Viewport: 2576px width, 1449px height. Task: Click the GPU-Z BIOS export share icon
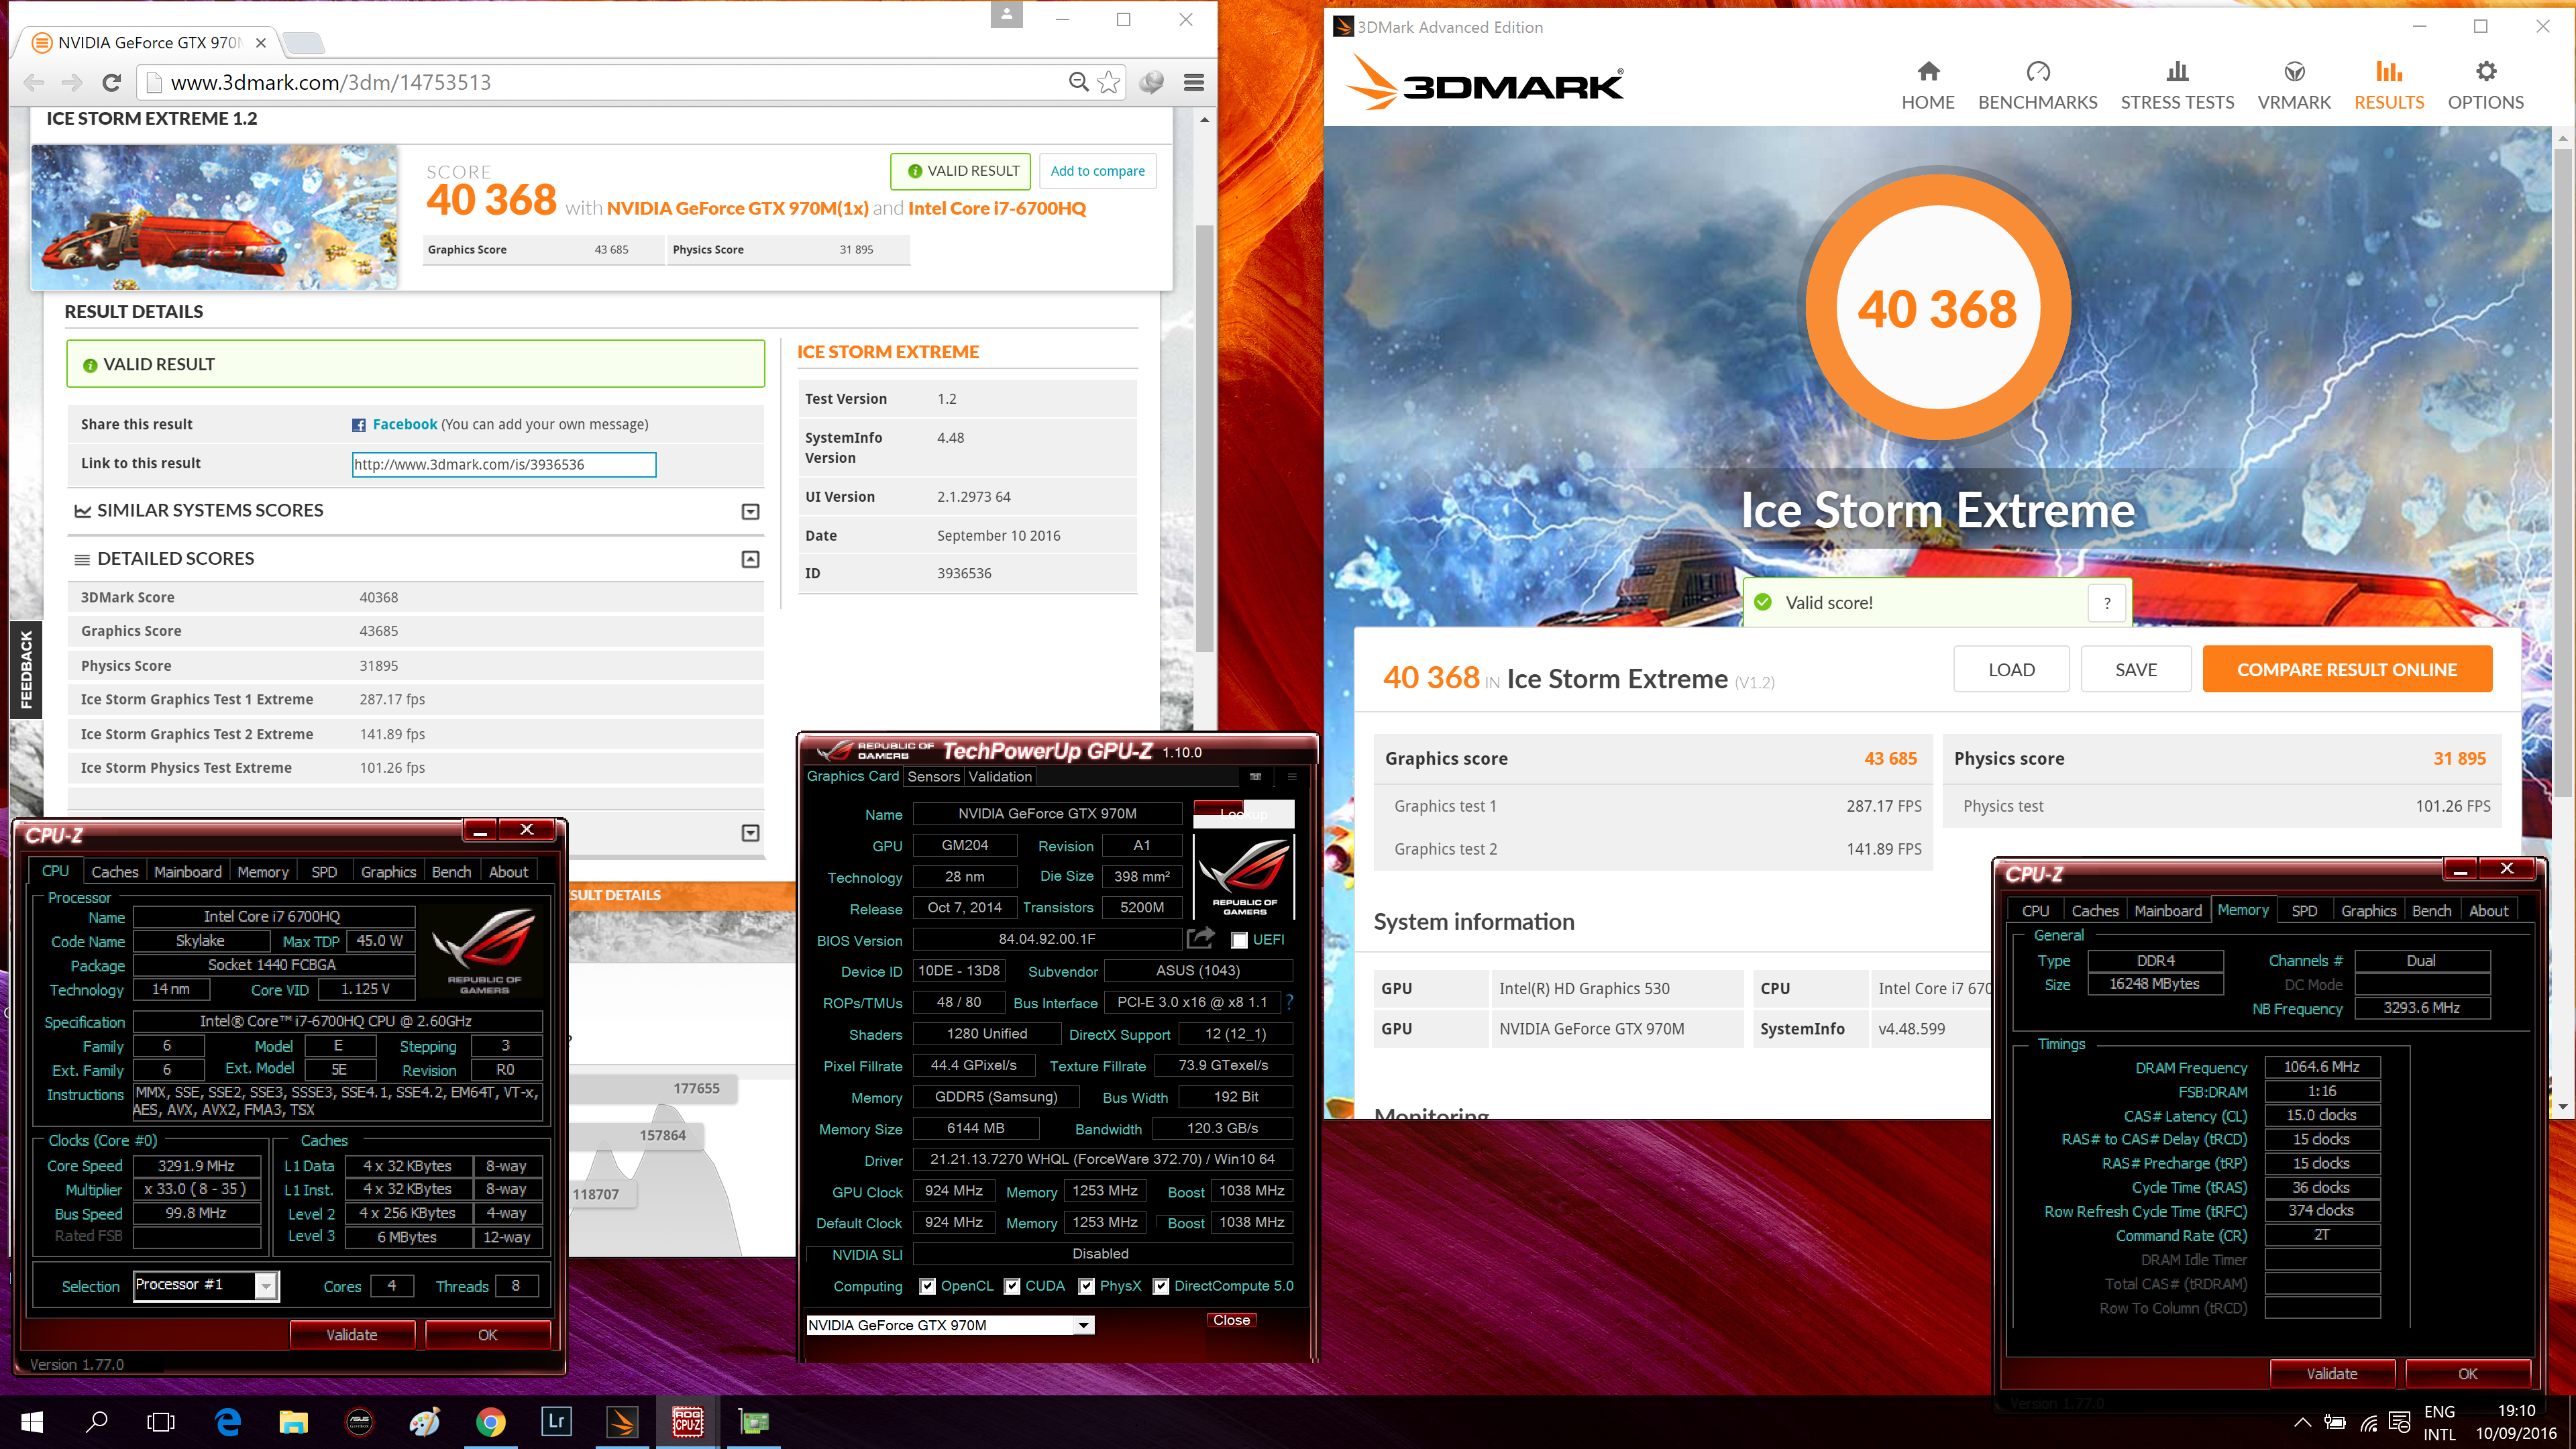click(x=1200, y=938)
